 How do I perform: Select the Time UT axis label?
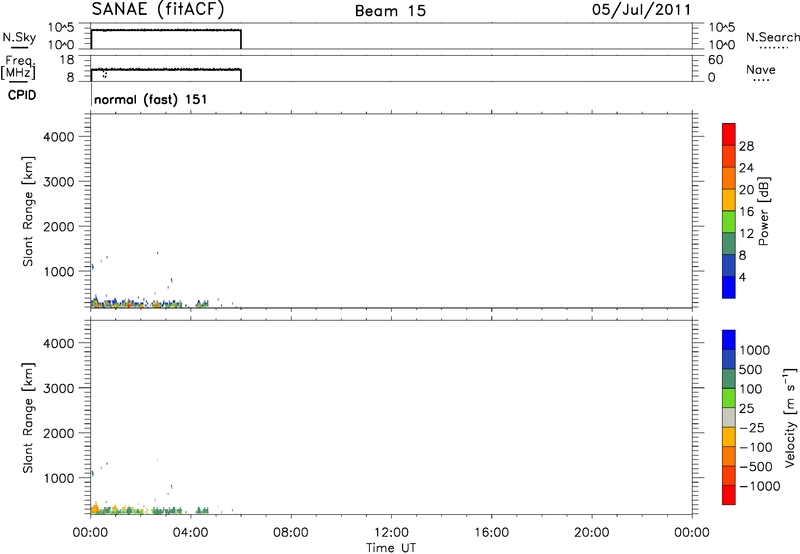[x=391, y=548]
